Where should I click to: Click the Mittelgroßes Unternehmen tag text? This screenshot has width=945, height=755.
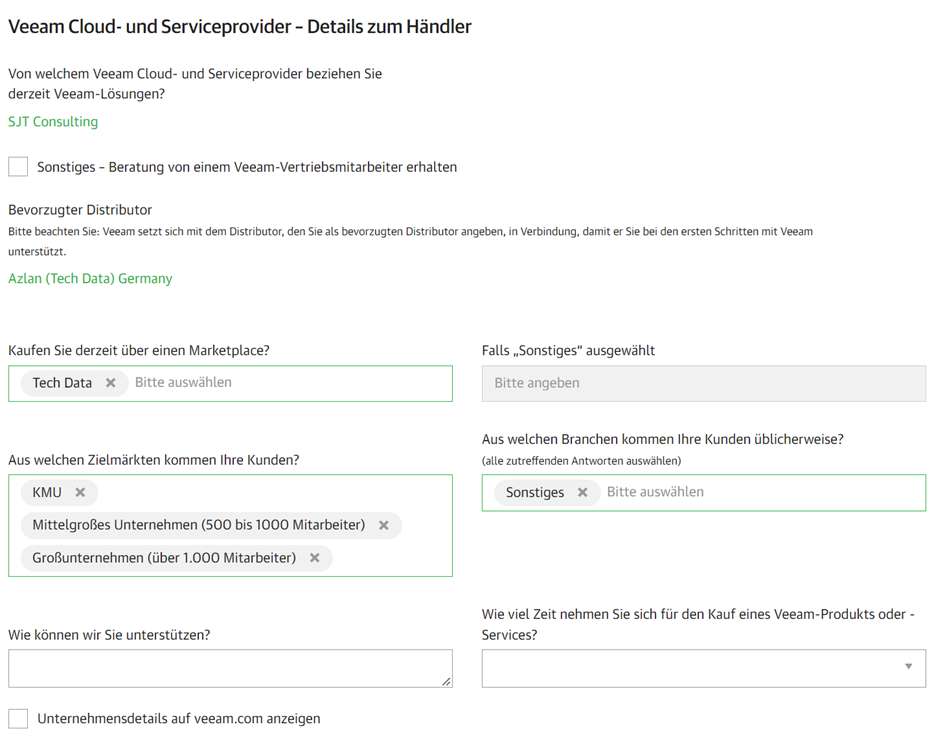tap(199, 525)
